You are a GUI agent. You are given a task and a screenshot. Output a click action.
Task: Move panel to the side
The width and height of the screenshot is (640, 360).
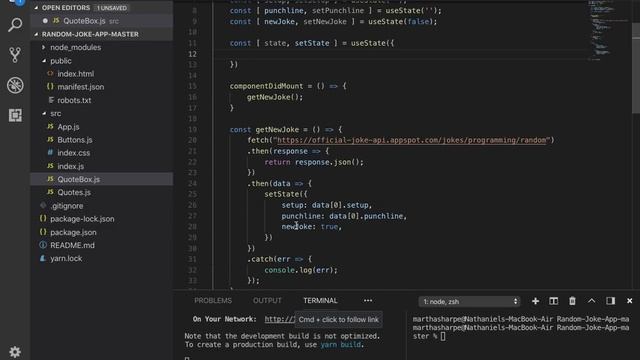click(611, 301)
